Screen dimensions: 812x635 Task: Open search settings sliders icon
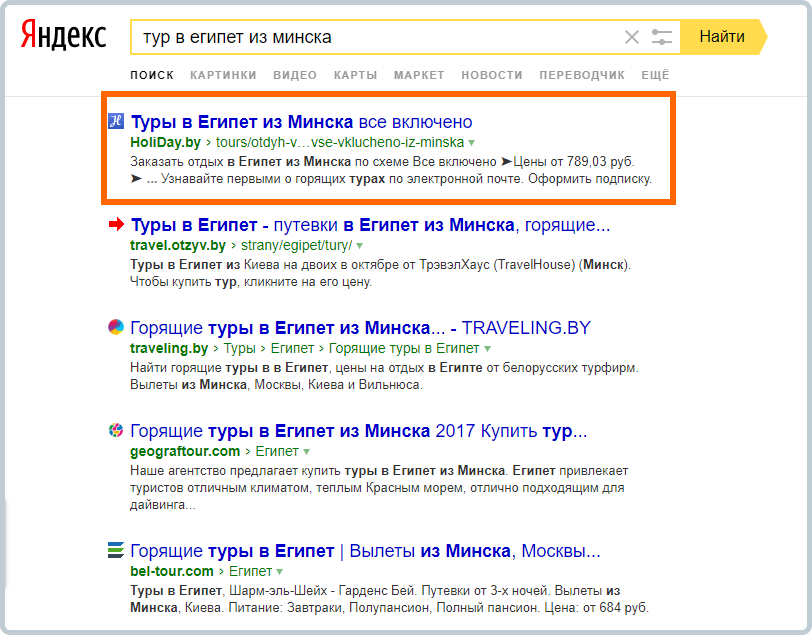pyautogui.click(x=662, y=37)
